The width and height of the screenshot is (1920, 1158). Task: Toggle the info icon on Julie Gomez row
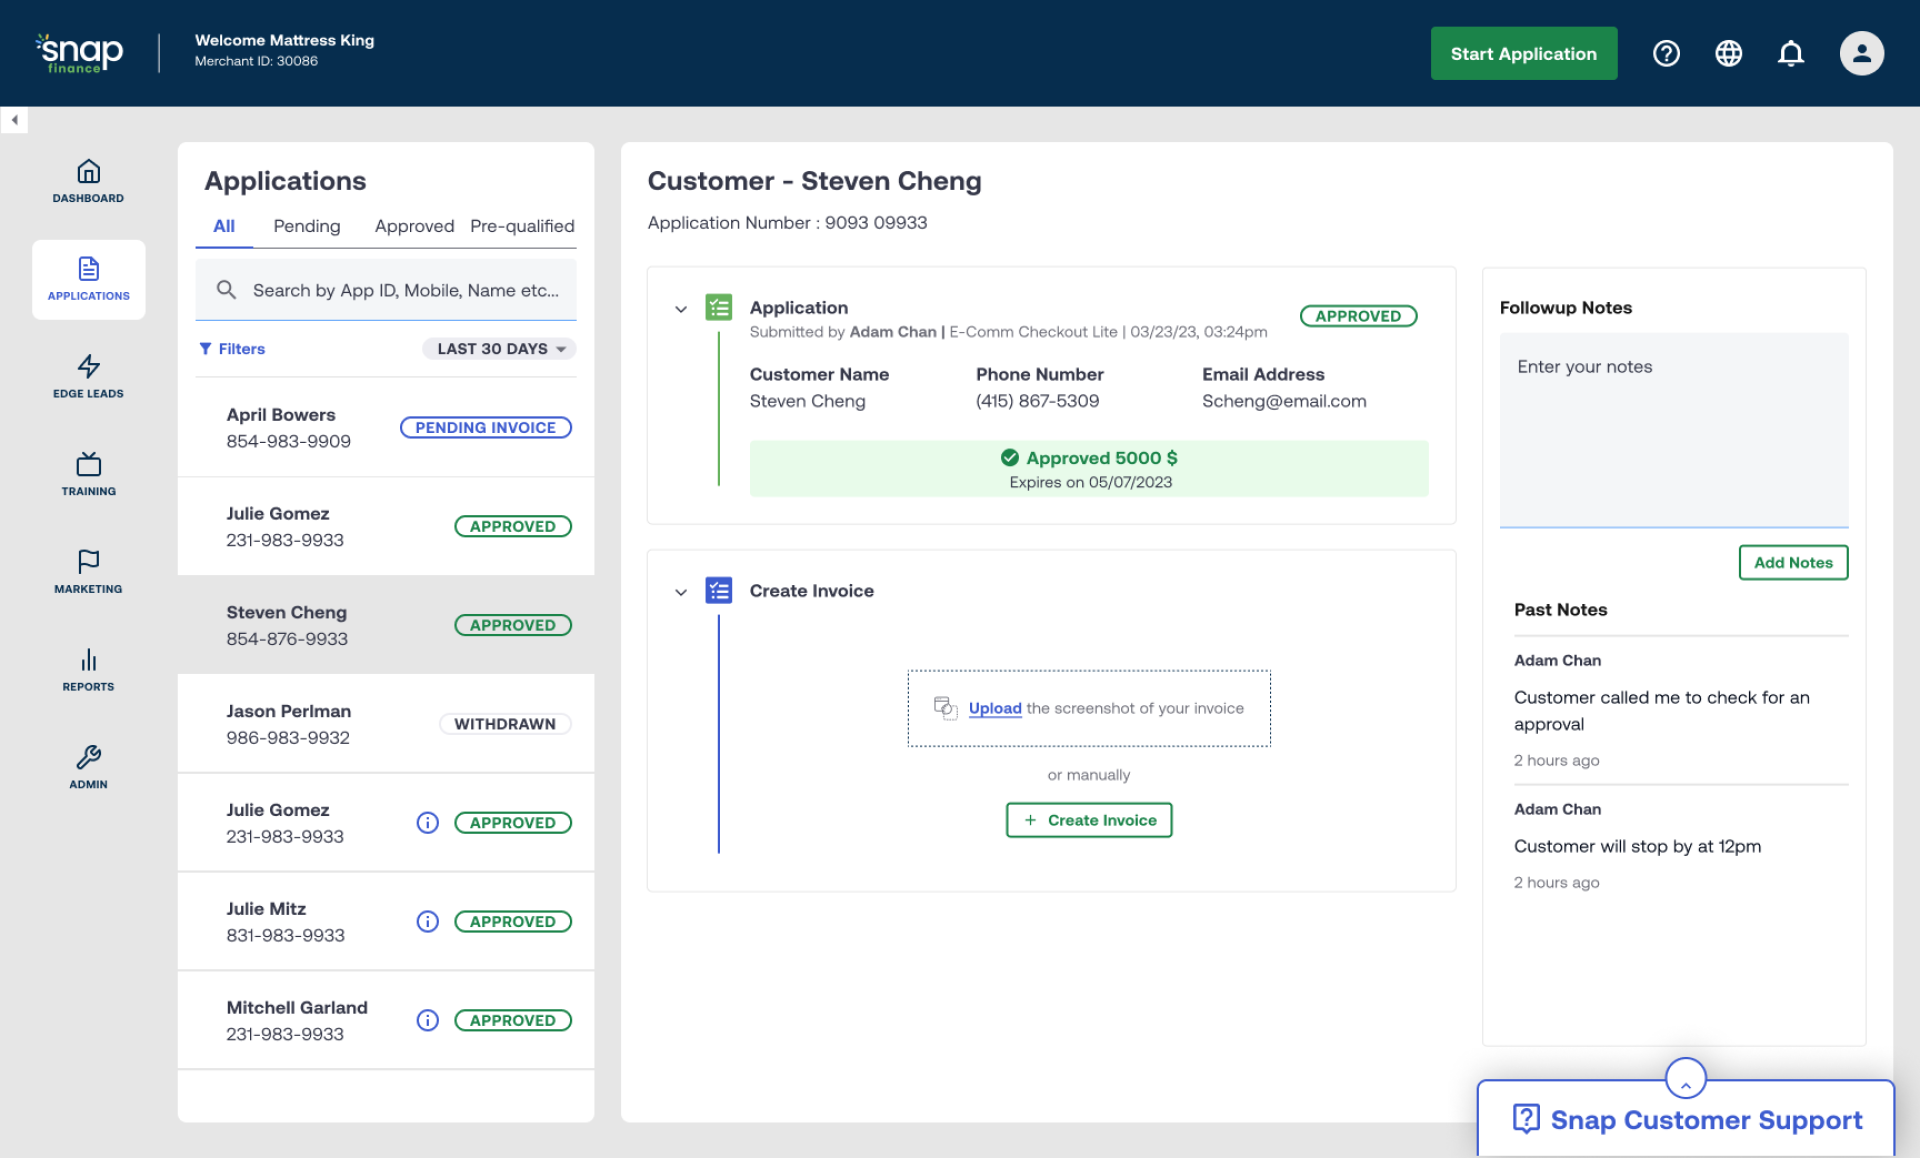coord(427,822)
